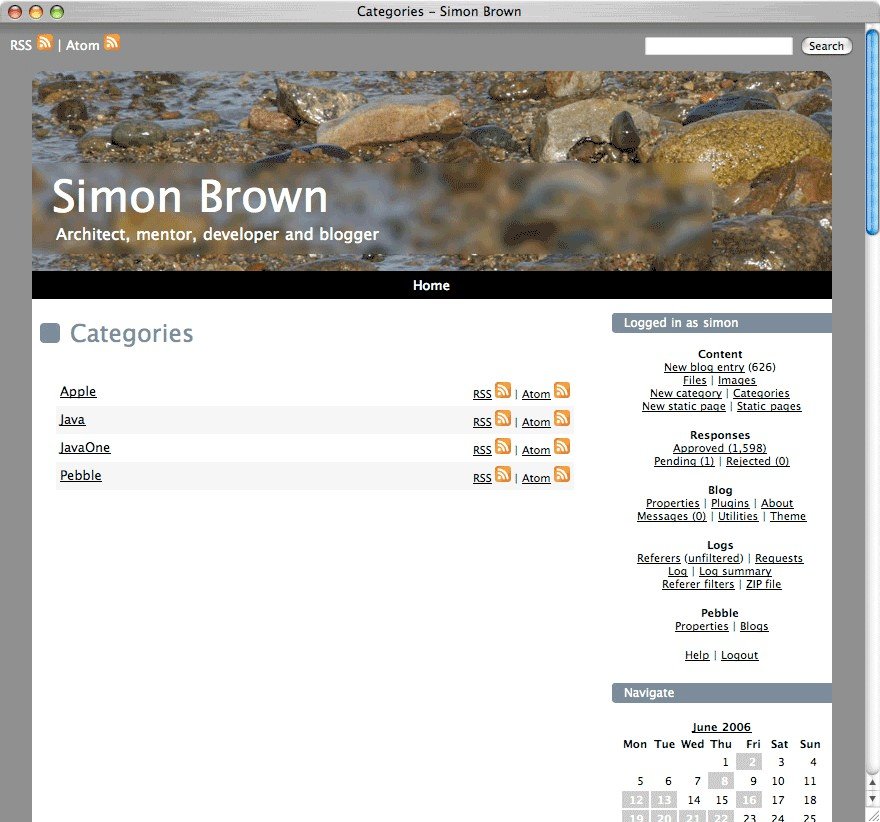Select calendar day 16

click(x=749, y=800)
